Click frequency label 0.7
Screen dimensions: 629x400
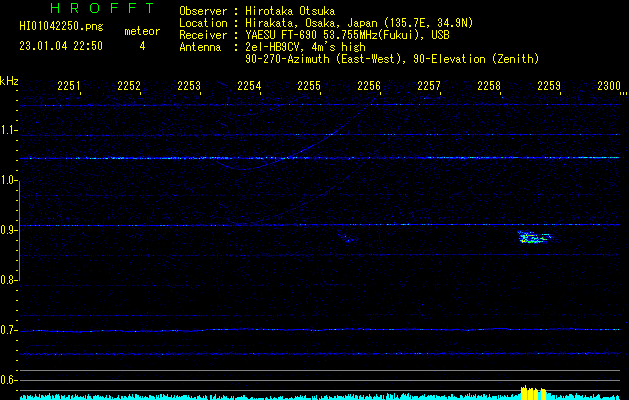click(x=8, y=330)
